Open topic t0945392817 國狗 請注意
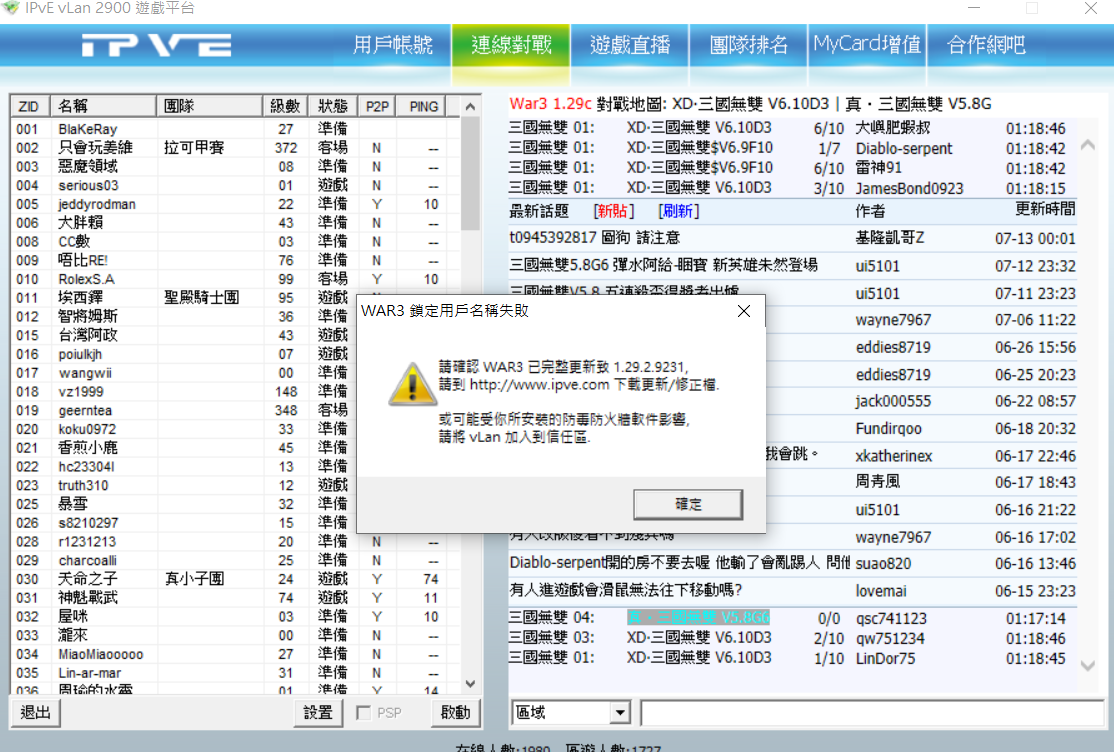Viewport: 1114px width, 752px height. [595, 237]
